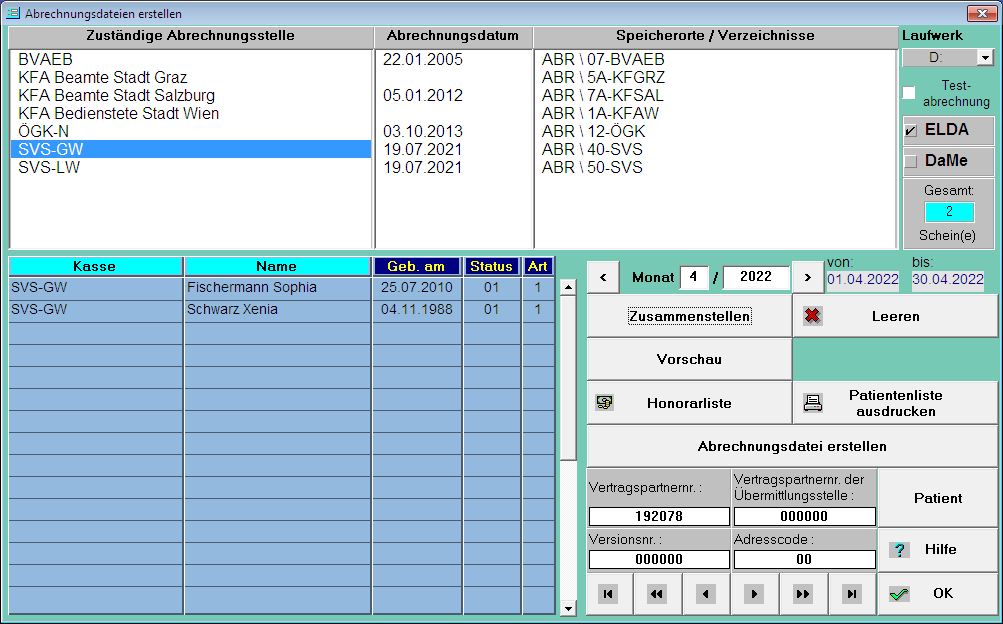The width and height of the screenshot is (1003, 624).
Task: Click the red X Leeren button
Action: [x=895, y=316]
